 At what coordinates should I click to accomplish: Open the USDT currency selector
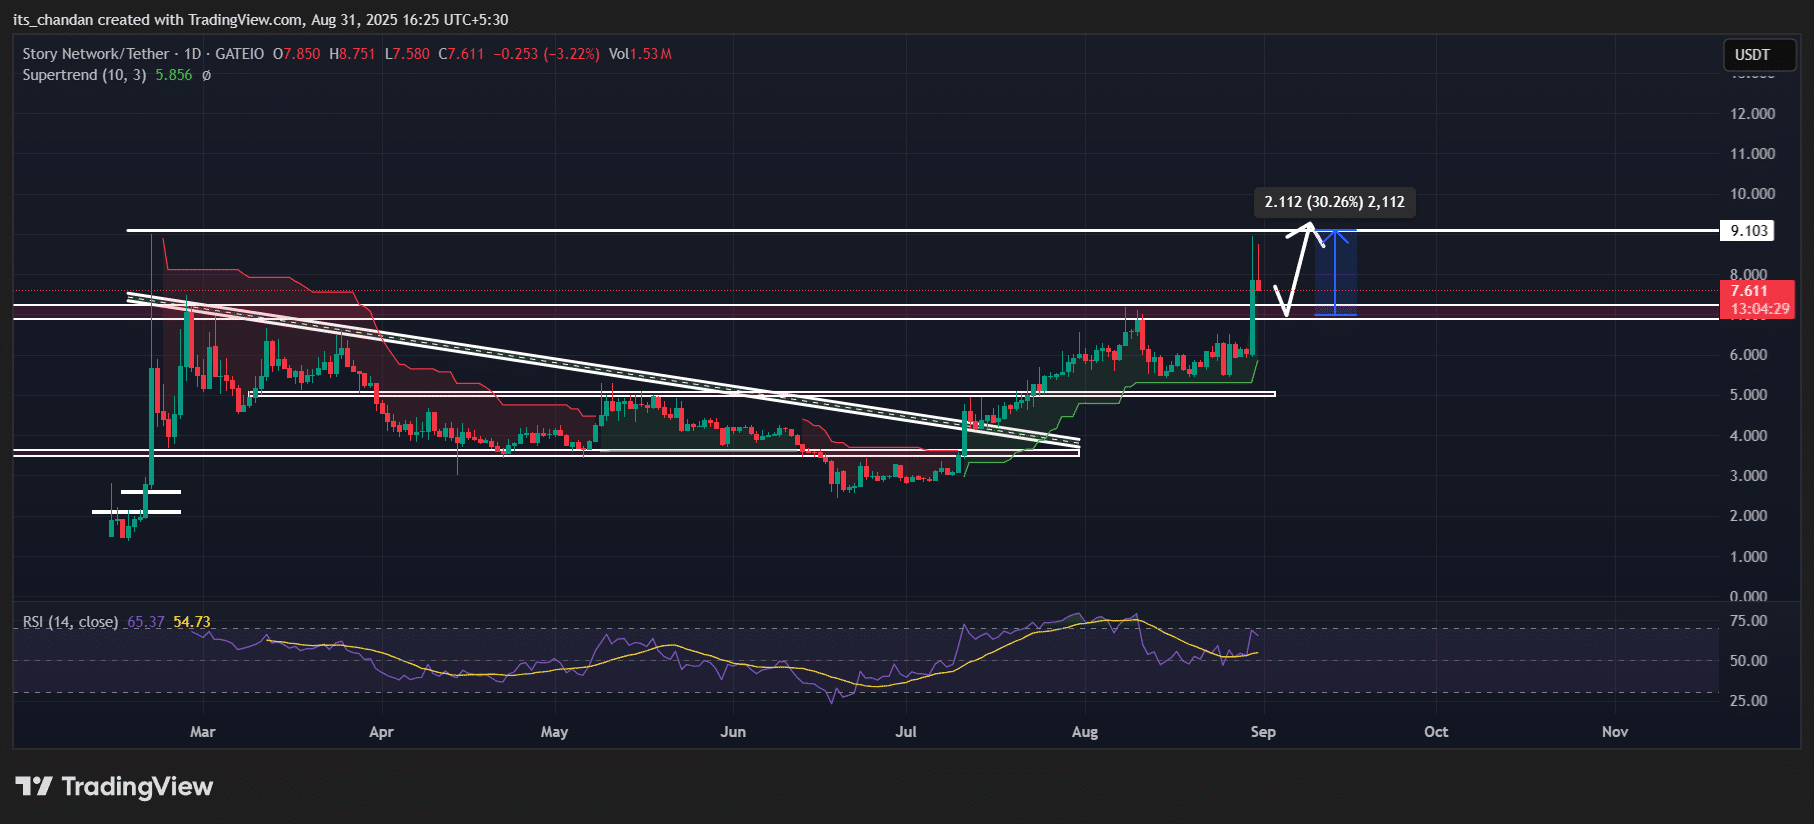pyautogui.click(x=1752, y=55)
